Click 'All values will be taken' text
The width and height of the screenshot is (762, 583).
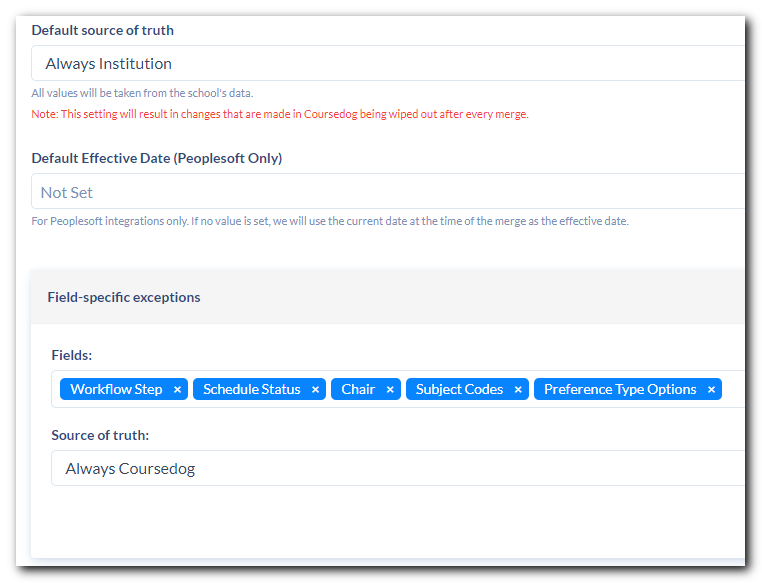[x=142, y=93]
